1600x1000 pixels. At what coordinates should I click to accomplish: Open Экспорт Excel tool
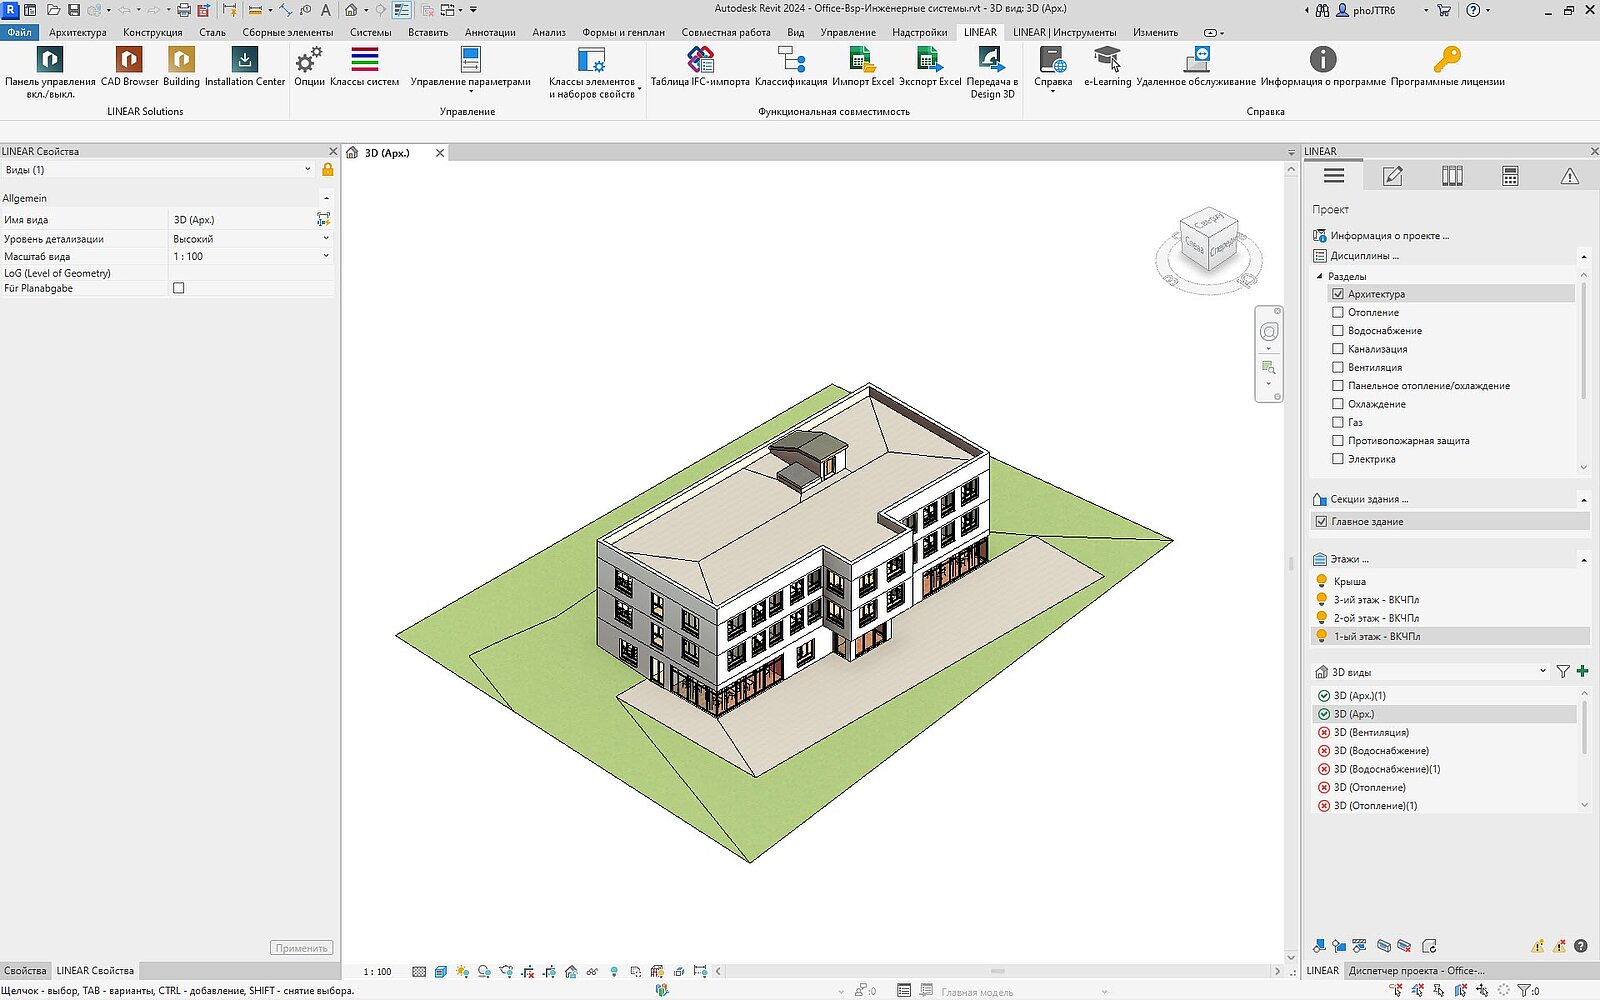pyautogui.click(x=929, y=61)
